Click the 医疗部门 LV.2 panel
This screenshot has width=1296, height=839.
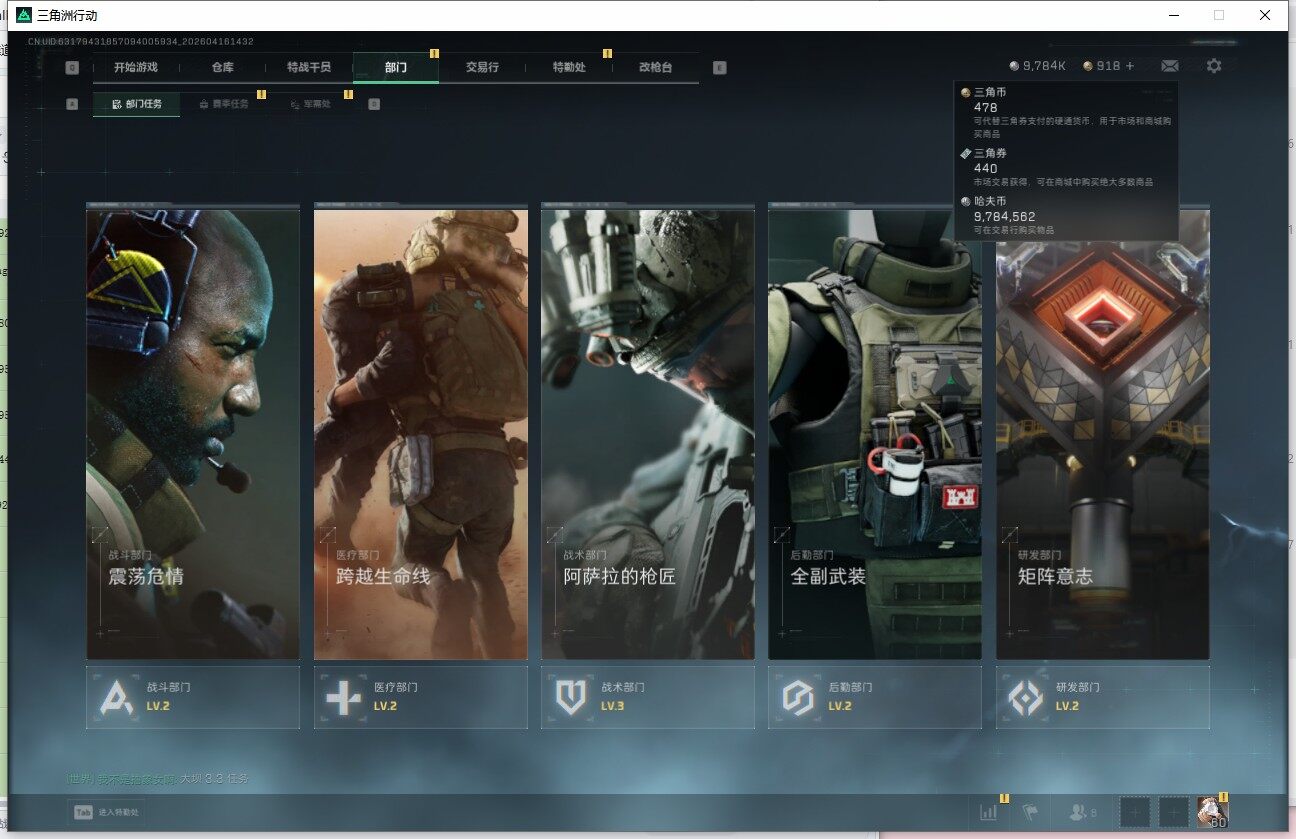click(x=421, y=697)
